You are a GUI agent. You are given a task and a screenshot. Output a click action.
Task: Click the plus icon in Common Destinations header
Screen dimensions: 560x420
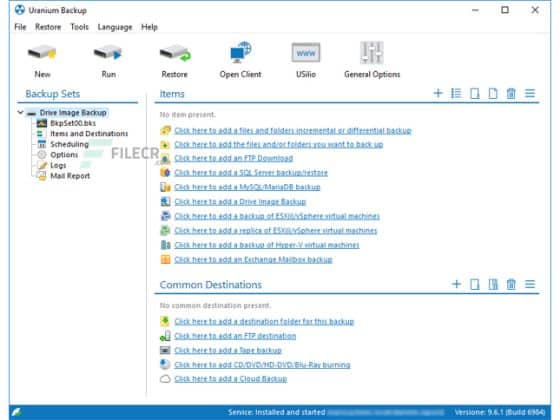coord(456,284)
